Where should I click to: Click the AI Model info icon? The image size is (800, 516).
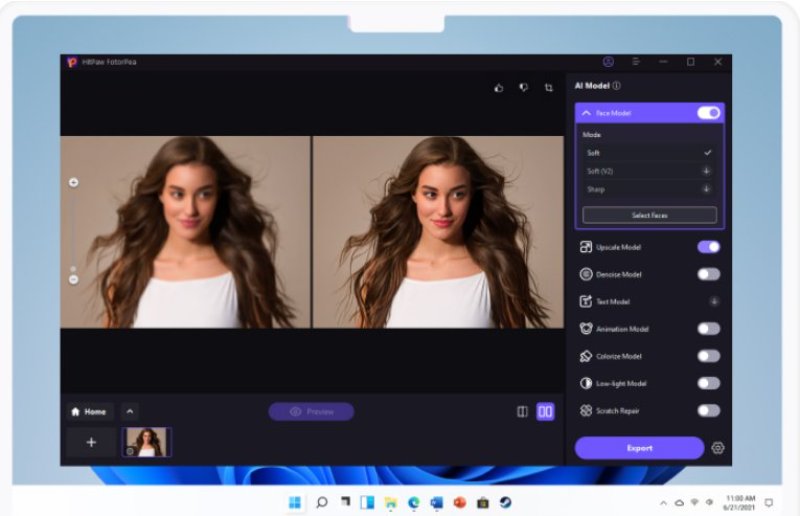pyautogui.click(x=617, y=85)
